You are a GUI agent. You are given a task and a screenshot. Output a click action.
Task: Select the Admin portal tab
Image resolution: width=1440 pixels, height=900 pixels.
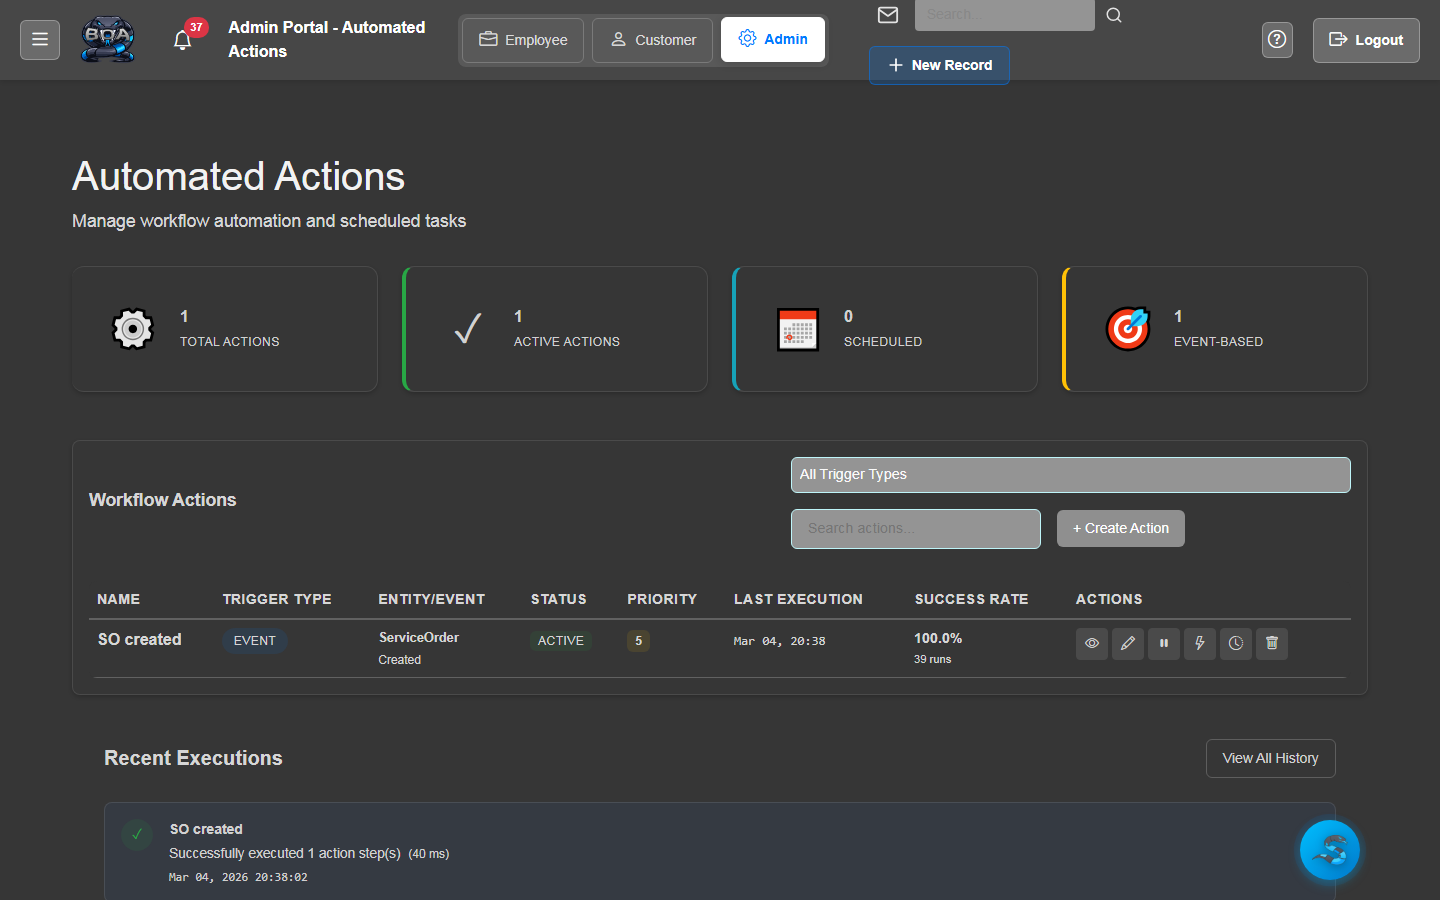(x=773, y=40)
